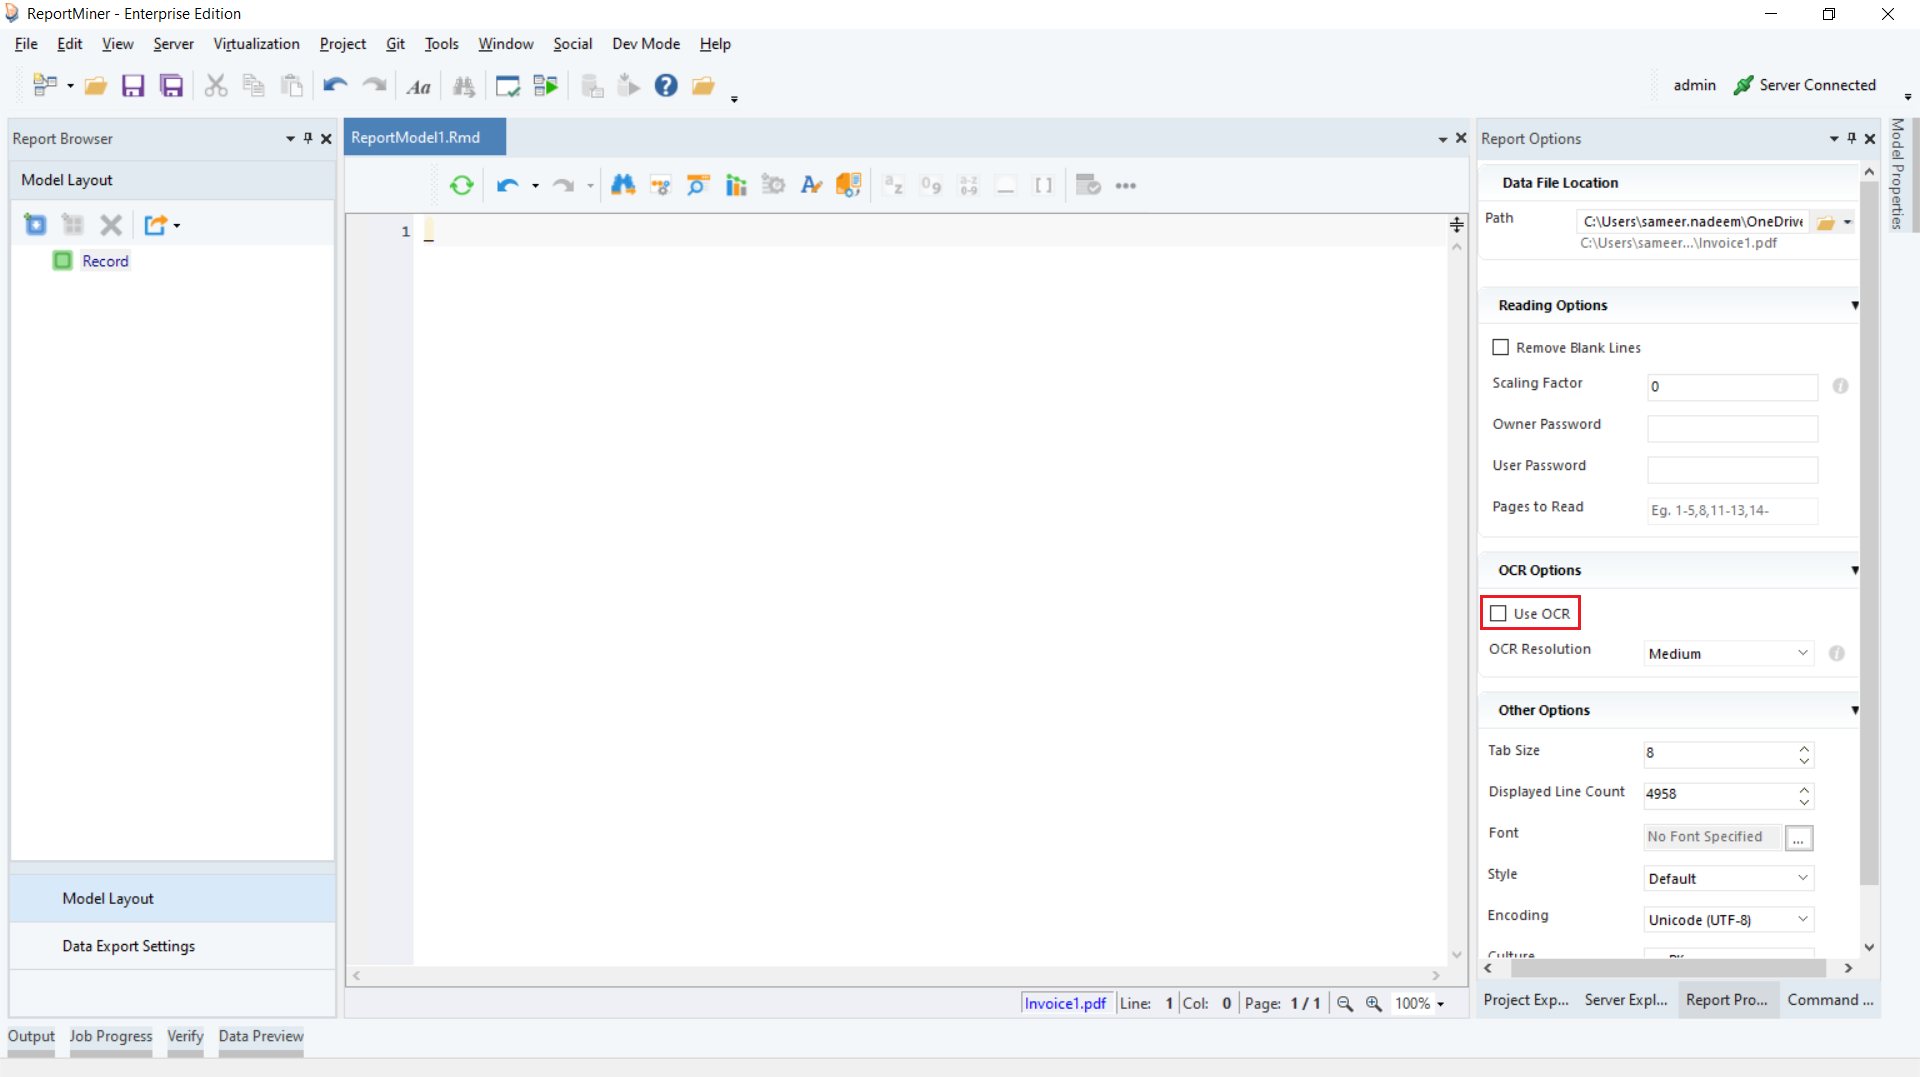Click the Font browse ellipsis button
Screen dimensions: 1920x1077
point(1798,838)
